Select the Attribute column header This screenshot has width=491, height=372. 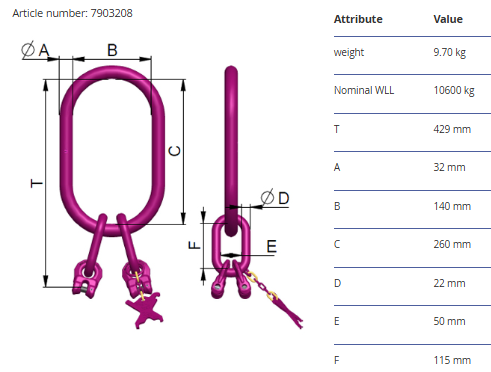pos(358,19)
